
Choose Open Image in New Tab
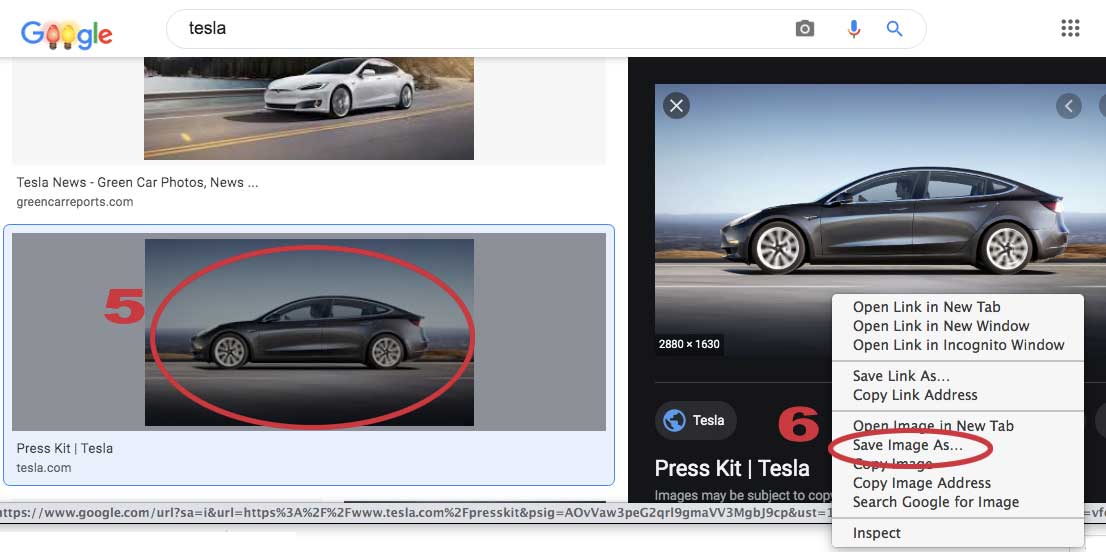pyautogui.click(x=933, y=426)
